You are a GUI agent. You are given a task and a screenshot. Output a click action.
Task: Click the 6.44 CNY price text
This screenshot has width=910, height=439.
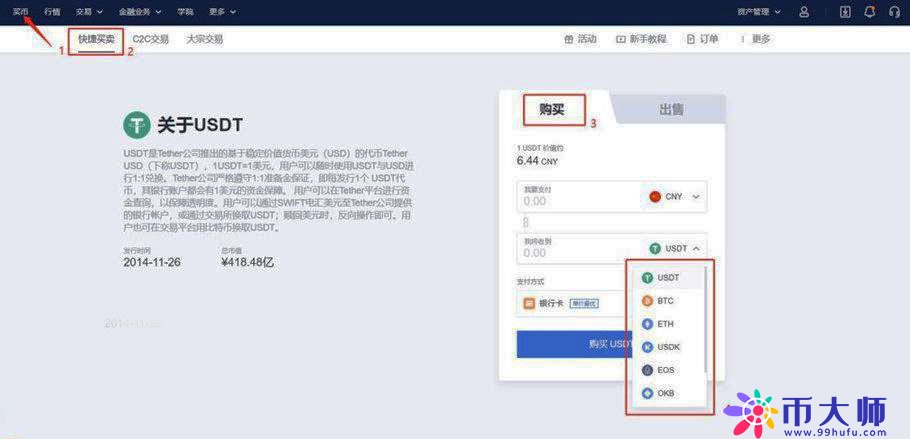[x=537, y=160]
